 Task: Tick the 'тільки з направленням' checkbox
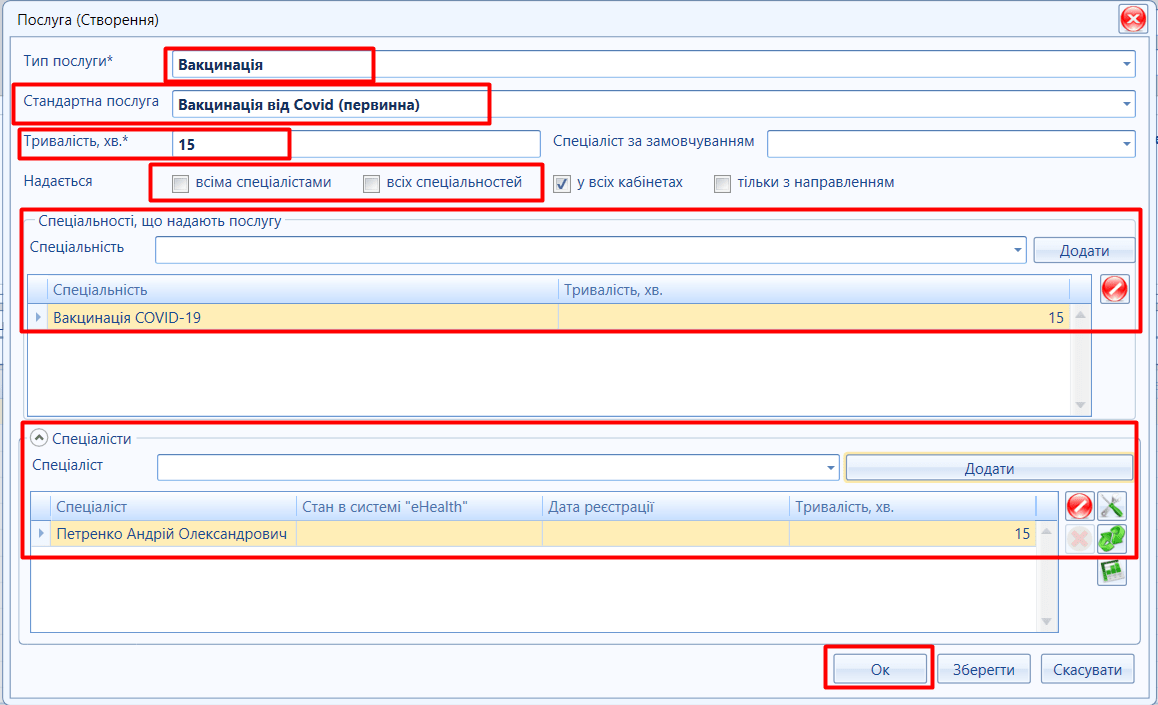tap(722, 183)
